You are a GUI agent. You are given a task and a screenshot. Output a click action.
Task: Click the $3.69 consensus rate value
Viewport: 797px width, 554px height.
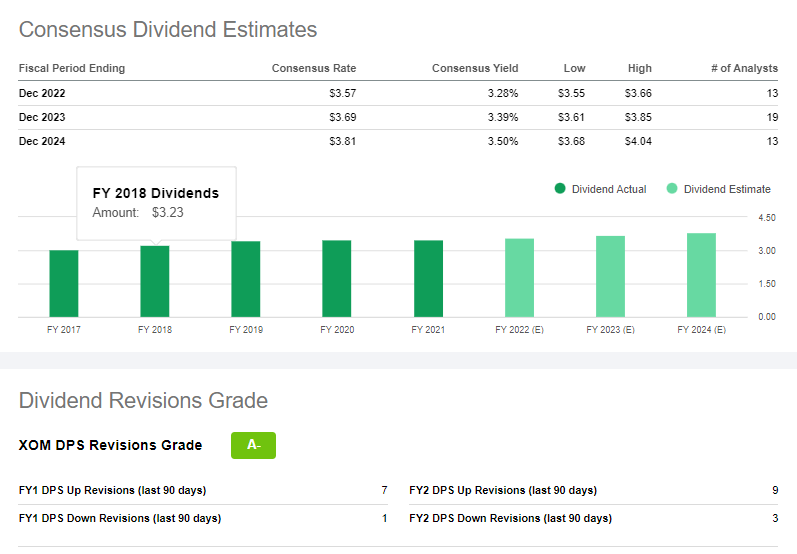(343, 117)
